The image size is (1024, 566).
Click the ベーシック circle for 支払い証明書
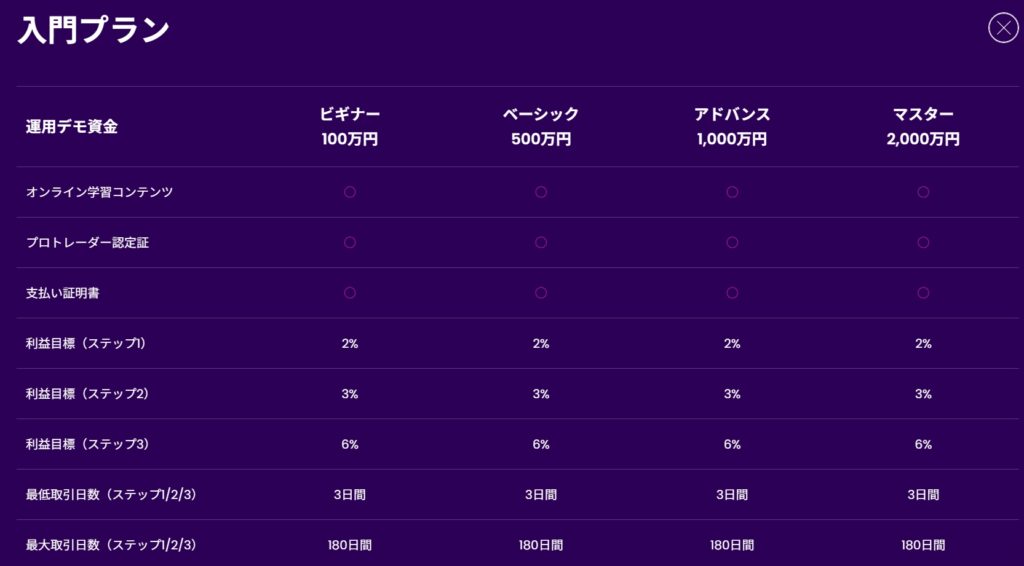[x=541, y=293]
